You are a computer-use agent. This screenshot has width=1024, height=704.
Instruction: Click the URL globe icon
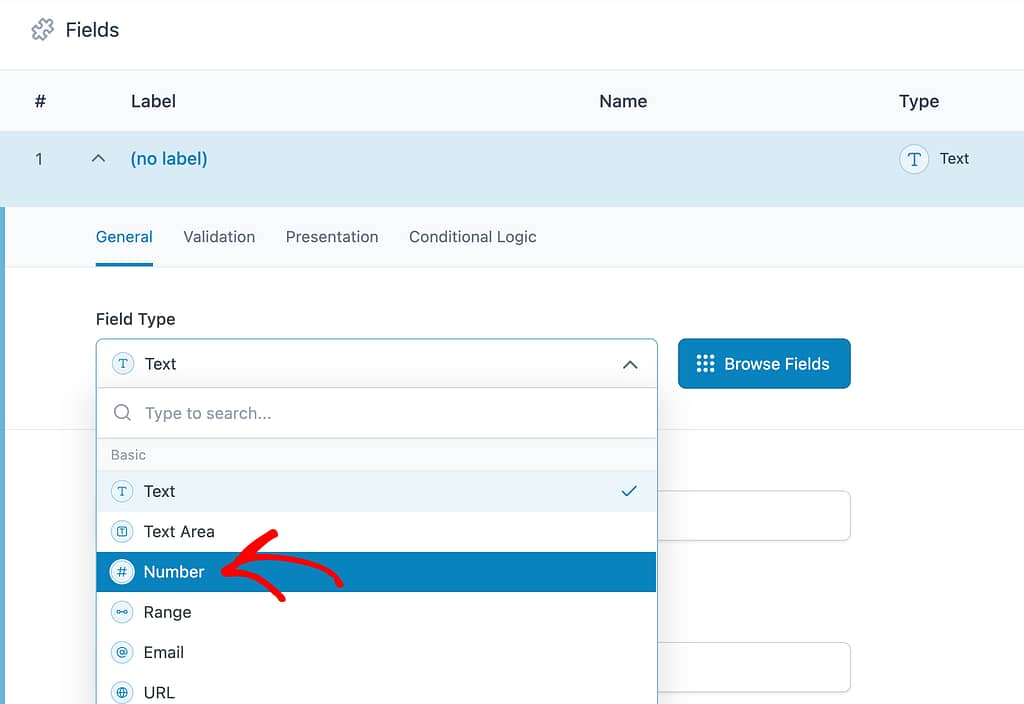tap(122, 692)
